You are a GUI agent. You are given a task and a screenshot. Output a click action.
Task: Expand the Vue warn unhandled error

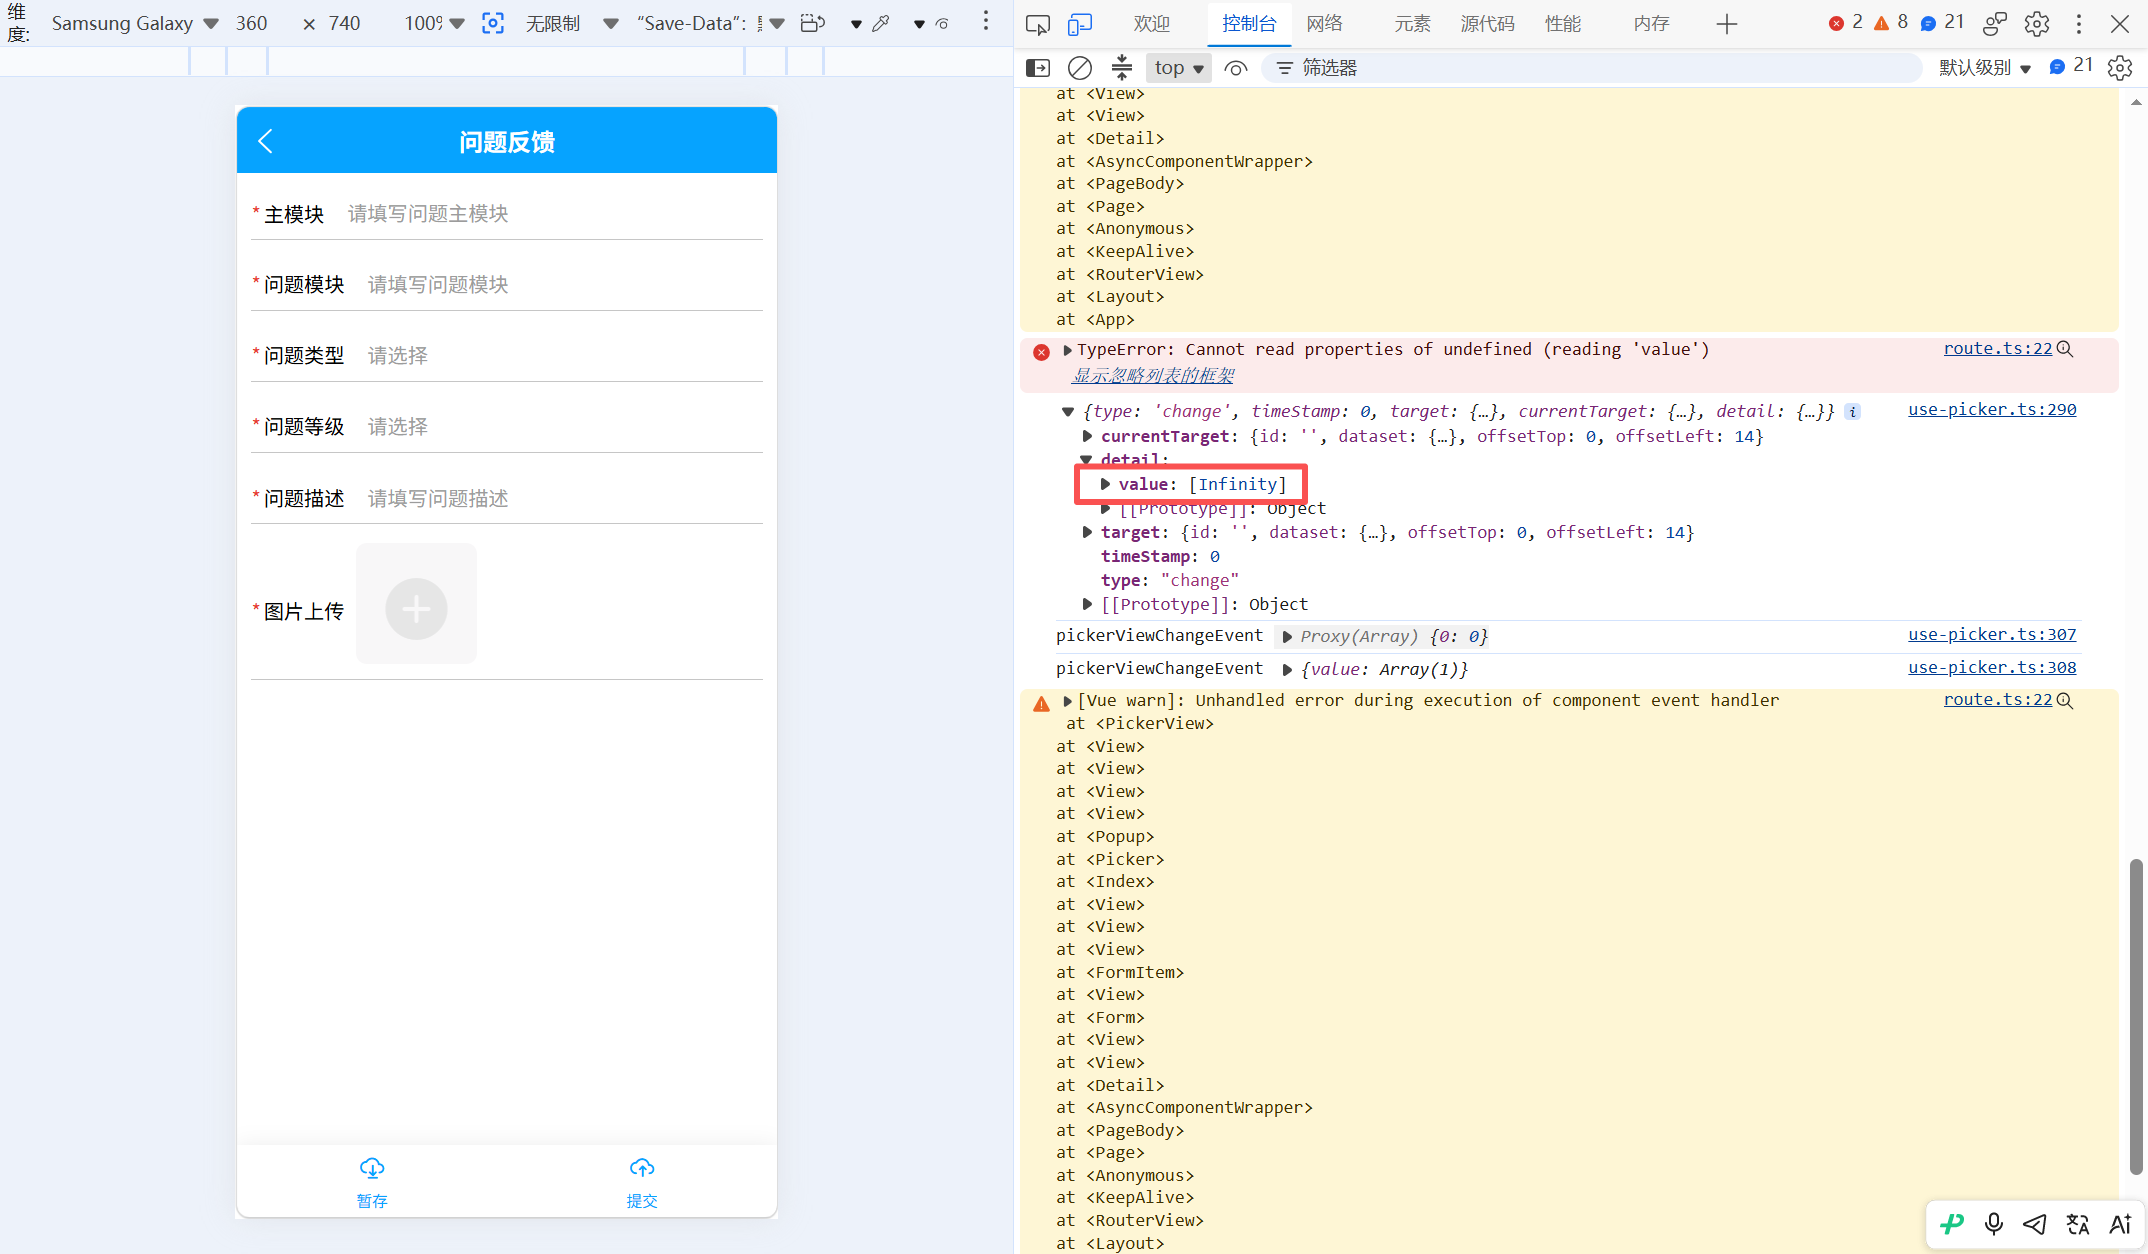[1068, 701]
